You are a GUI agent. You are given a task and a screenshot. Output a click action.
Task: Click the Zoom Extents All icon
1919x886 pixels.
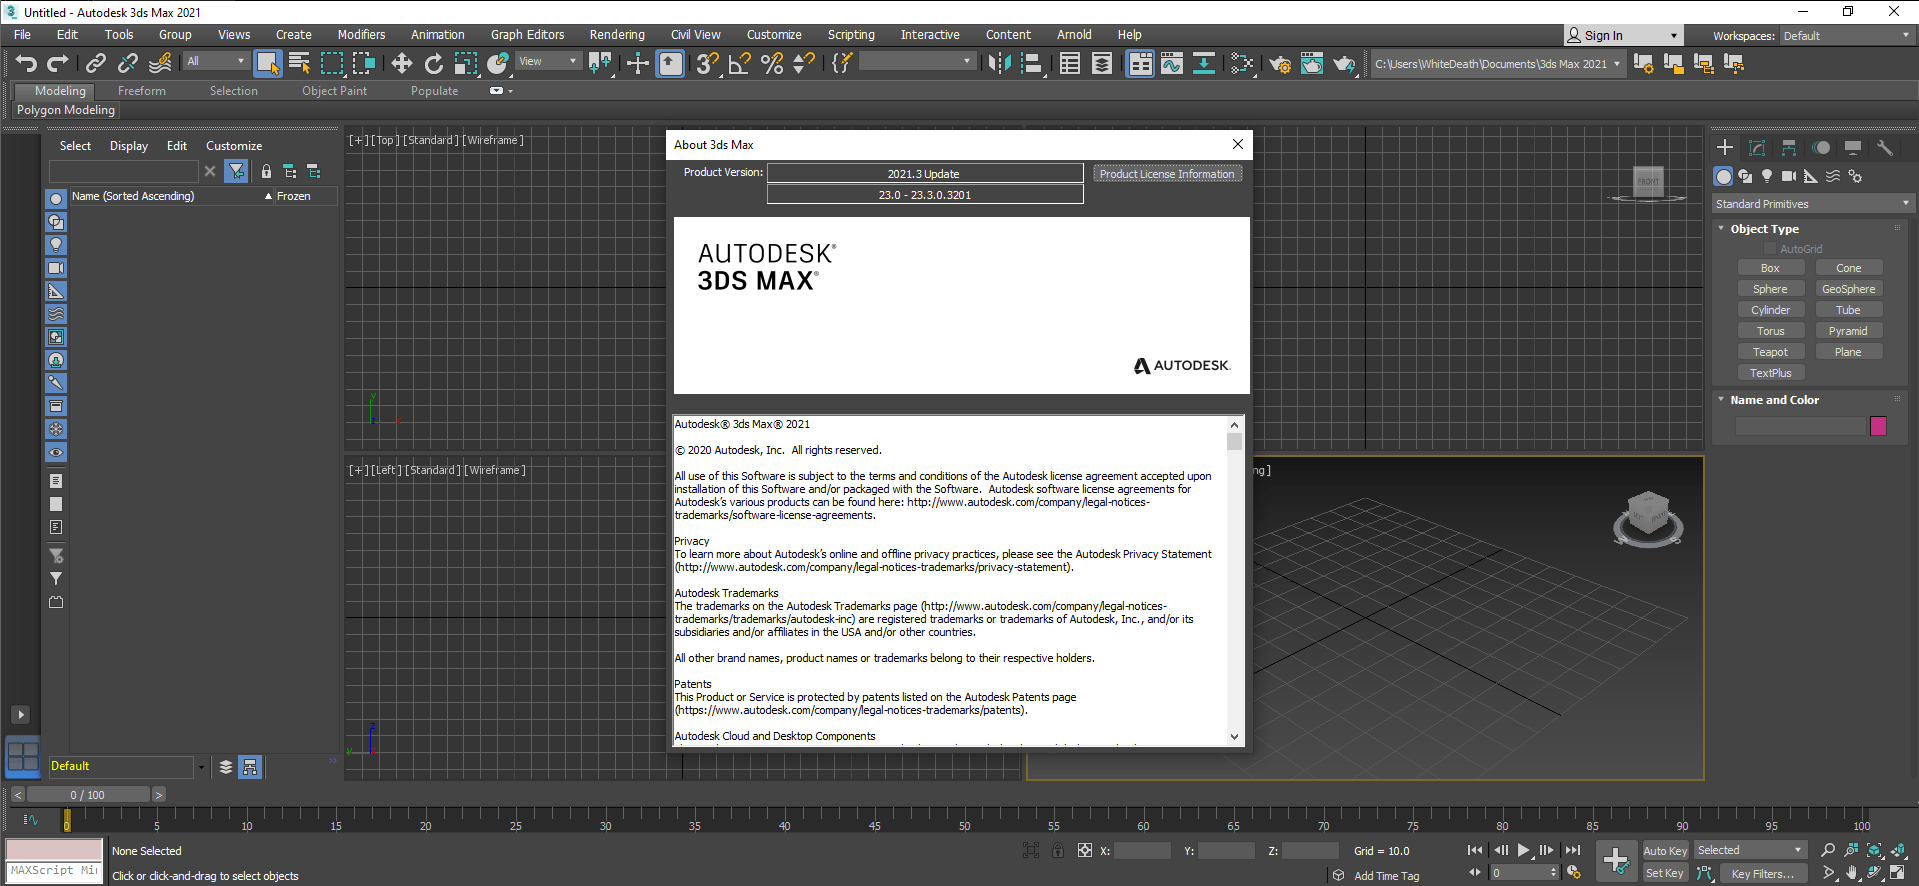click(x=1898, y=850)
